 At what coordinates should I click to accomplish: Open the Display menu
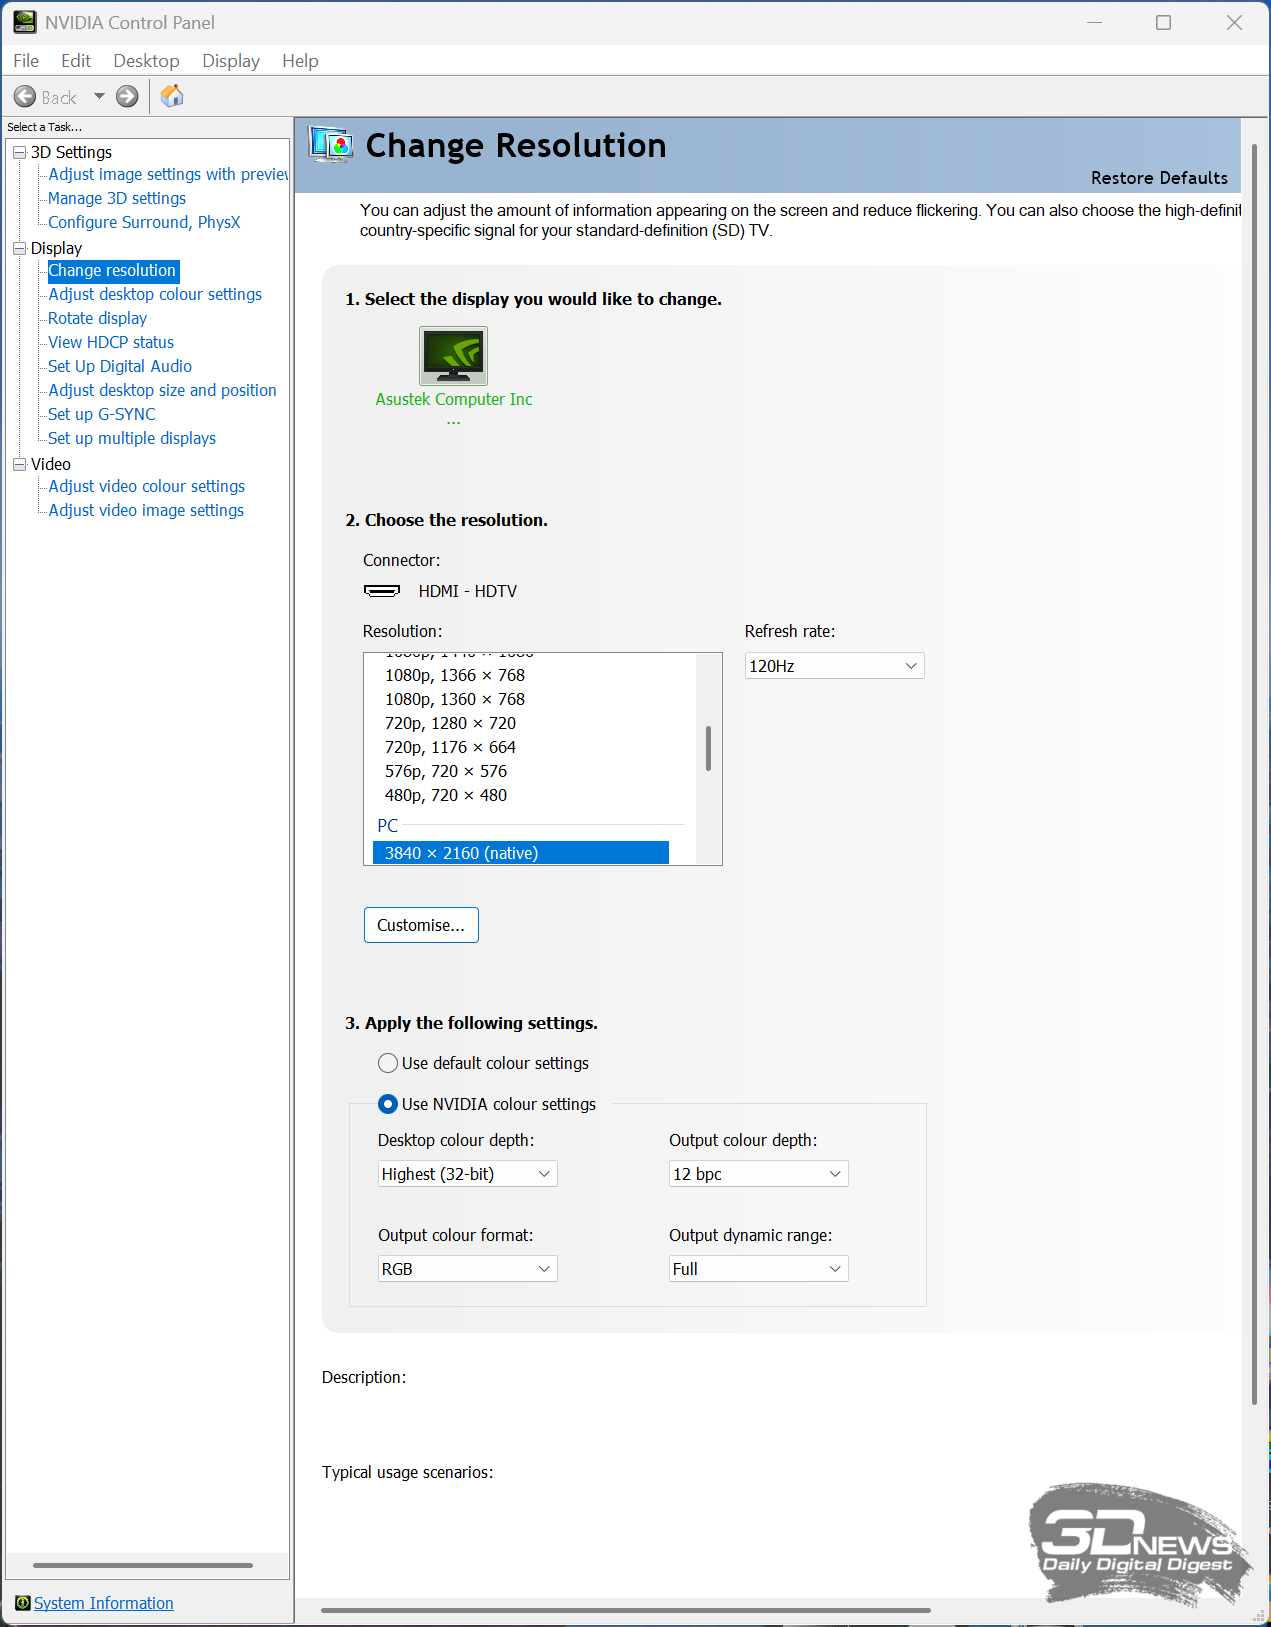pos(231,61)
